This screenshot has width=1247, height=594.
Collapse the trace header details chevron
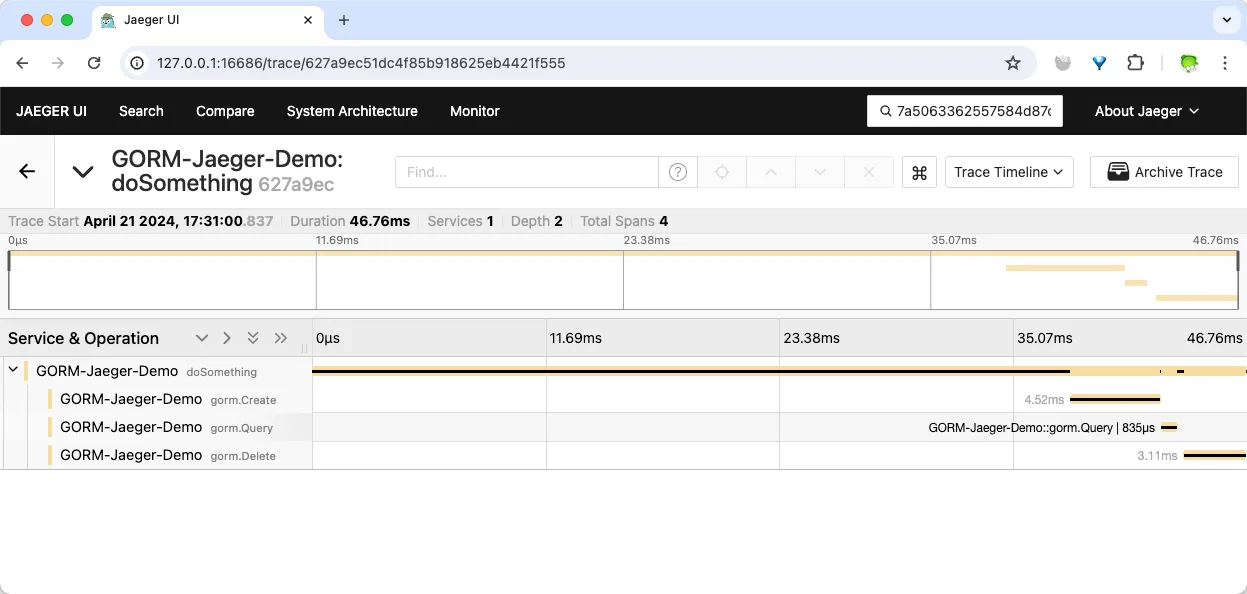(83, 172)
